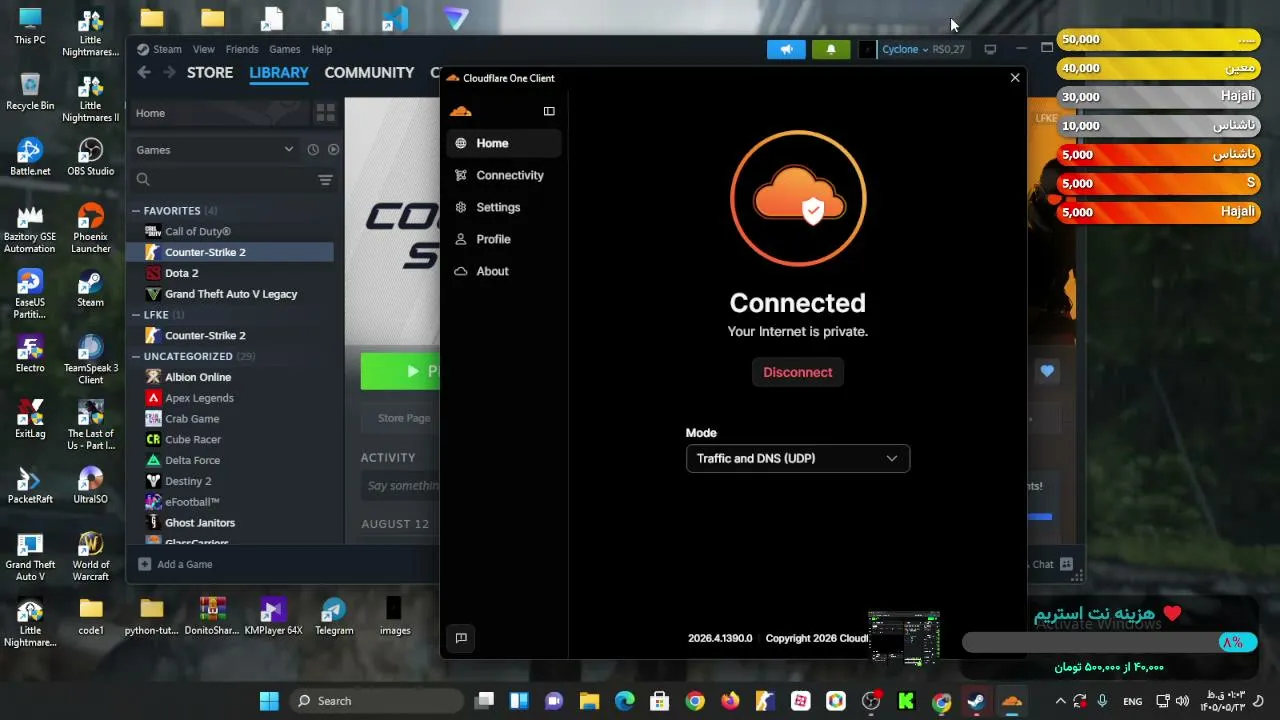This screenshot has height=720, width=1280.
Task: Show hidden system tray icons
Action: (1060, 701)
